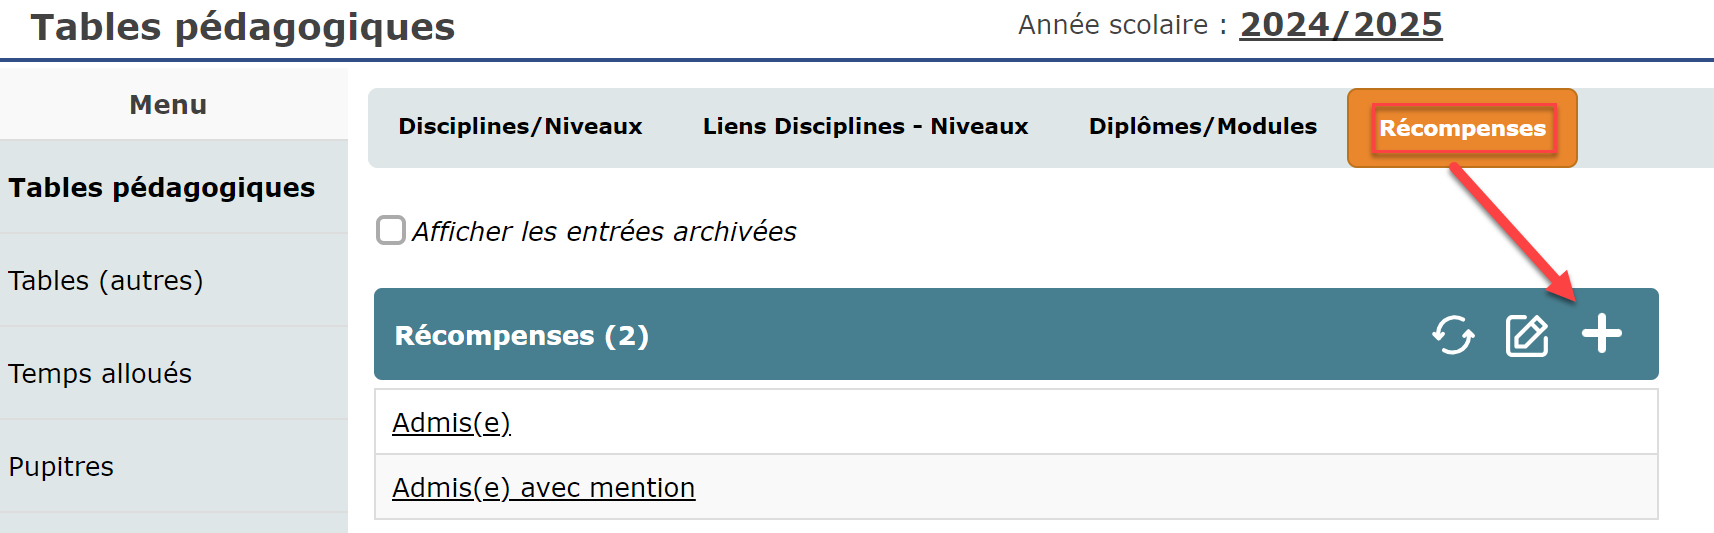Go to the Diplômes/Modules tab
The width and height of the screenshot is (1714, 533).
click(x=1203, y=126)
